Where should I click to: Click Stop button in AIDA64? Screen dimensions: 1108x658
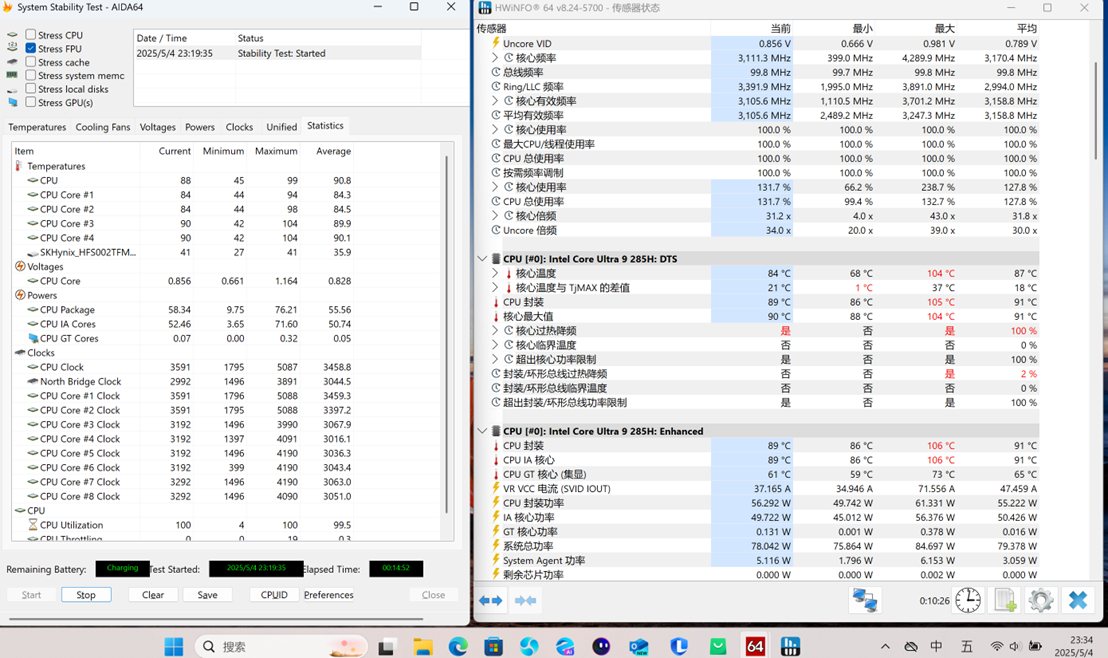coord(86,595)
